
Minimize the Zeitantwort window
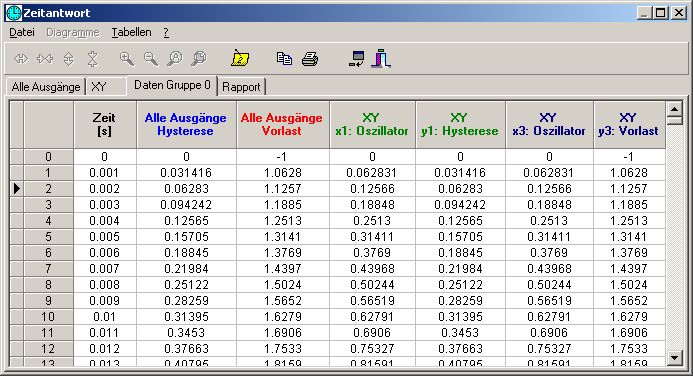coord(644,13)
